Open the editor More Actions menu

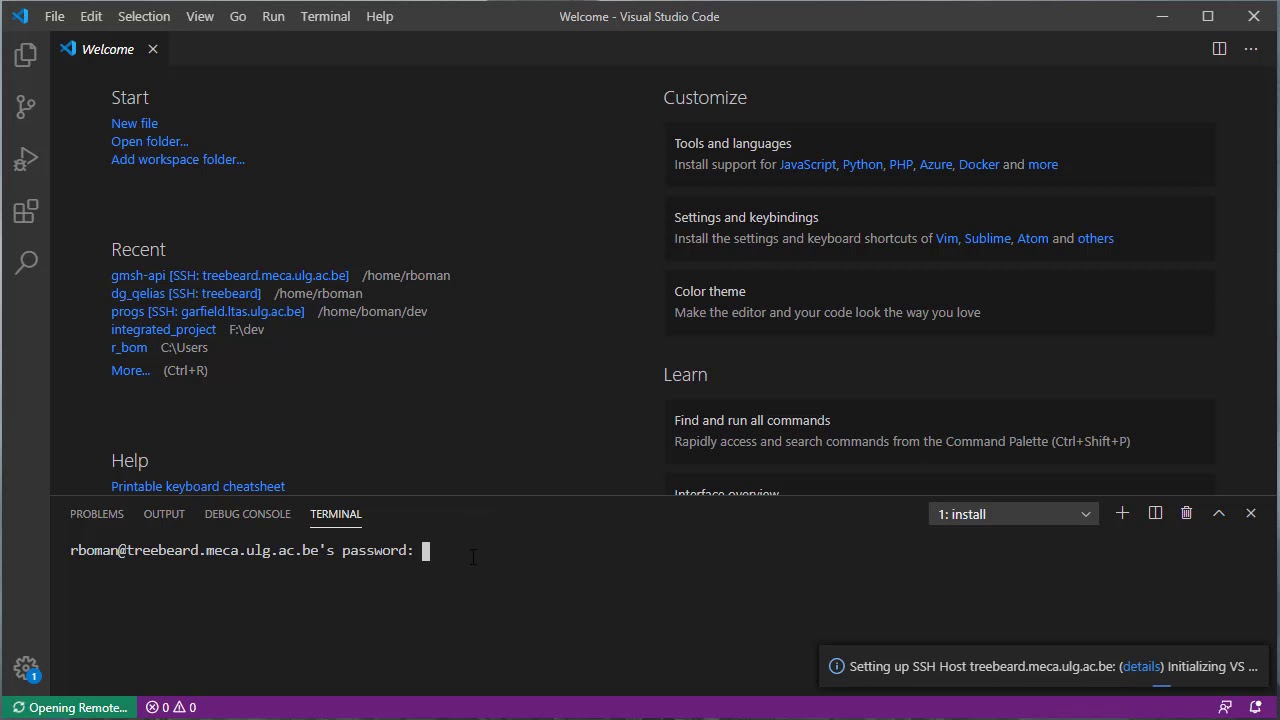(1251, 49)
